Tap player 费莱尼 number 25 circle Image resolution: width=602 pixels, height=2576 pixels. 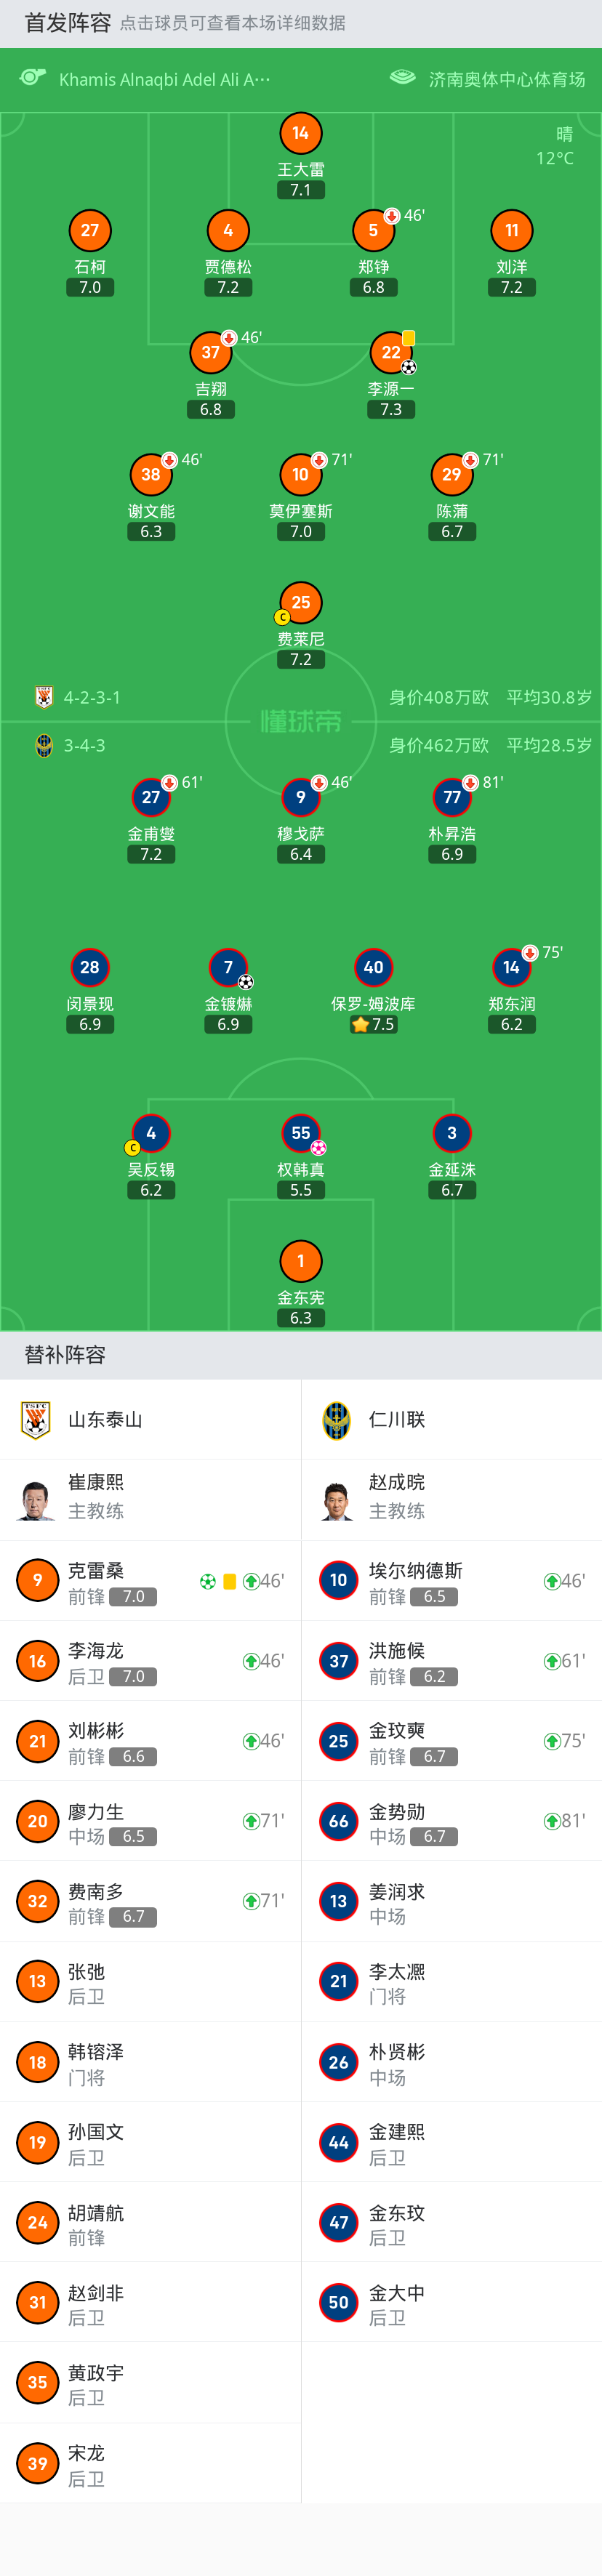[x=300, y=602]
